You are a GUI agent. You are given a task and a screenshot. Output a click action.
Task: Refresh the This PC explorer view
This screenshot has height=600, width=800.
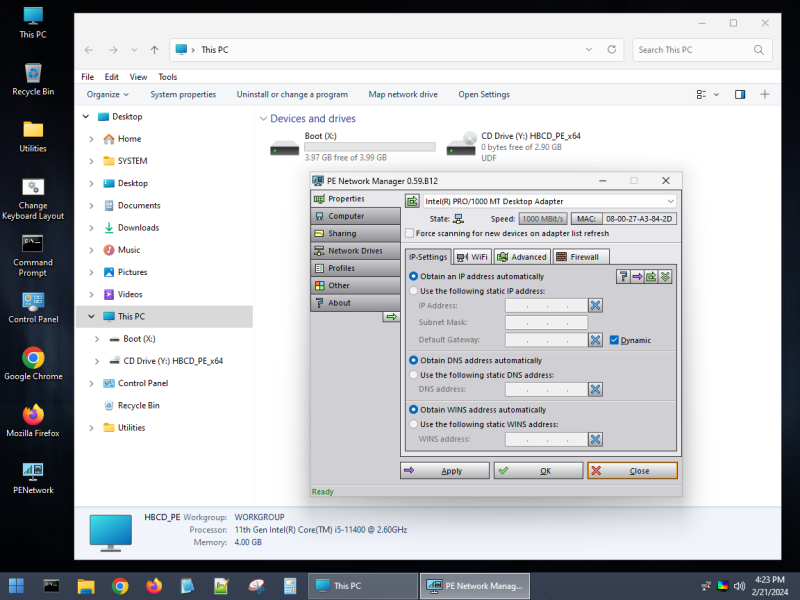click(612, 49)
